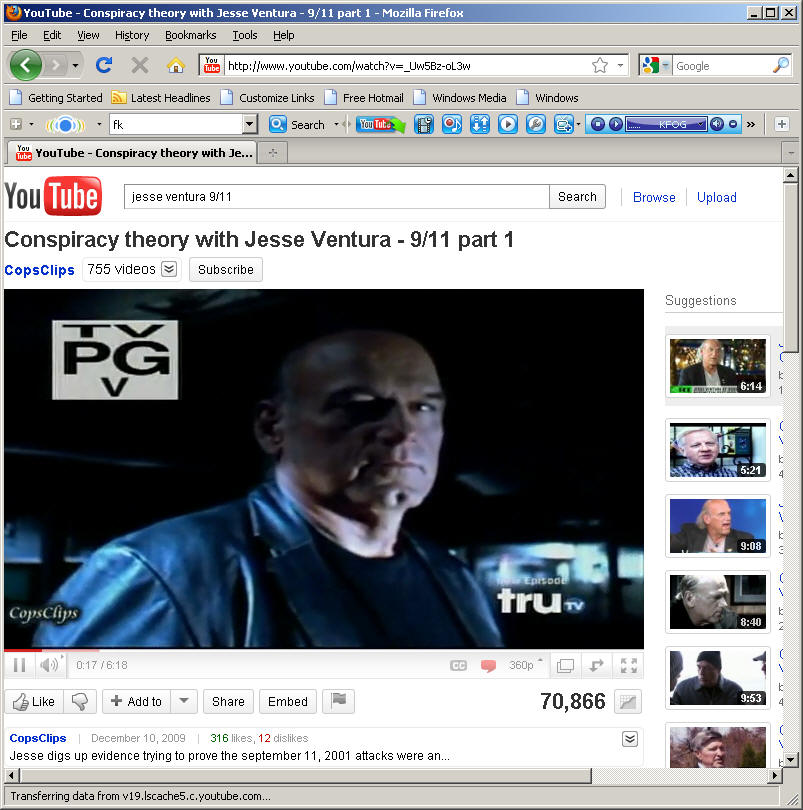Open the Add to dropdown arrow
Screen dimensions: 803x810
click(184, 701)
